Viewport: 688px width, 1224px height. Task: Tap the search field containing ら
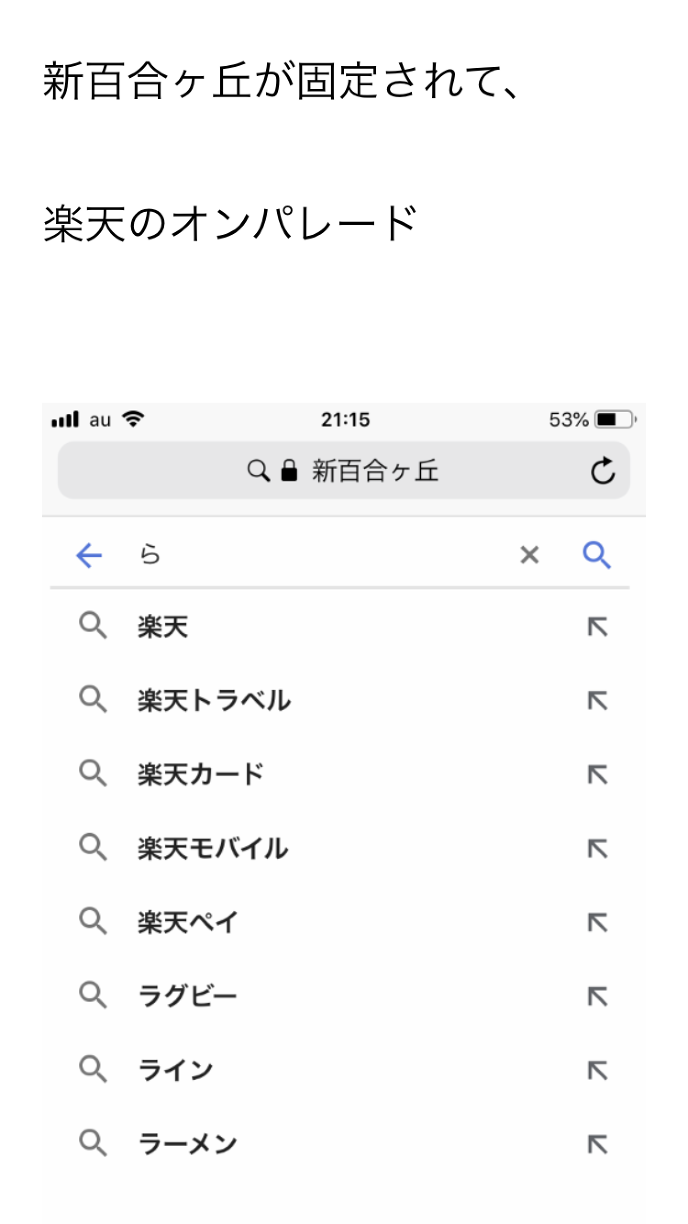tap(320, 556)
